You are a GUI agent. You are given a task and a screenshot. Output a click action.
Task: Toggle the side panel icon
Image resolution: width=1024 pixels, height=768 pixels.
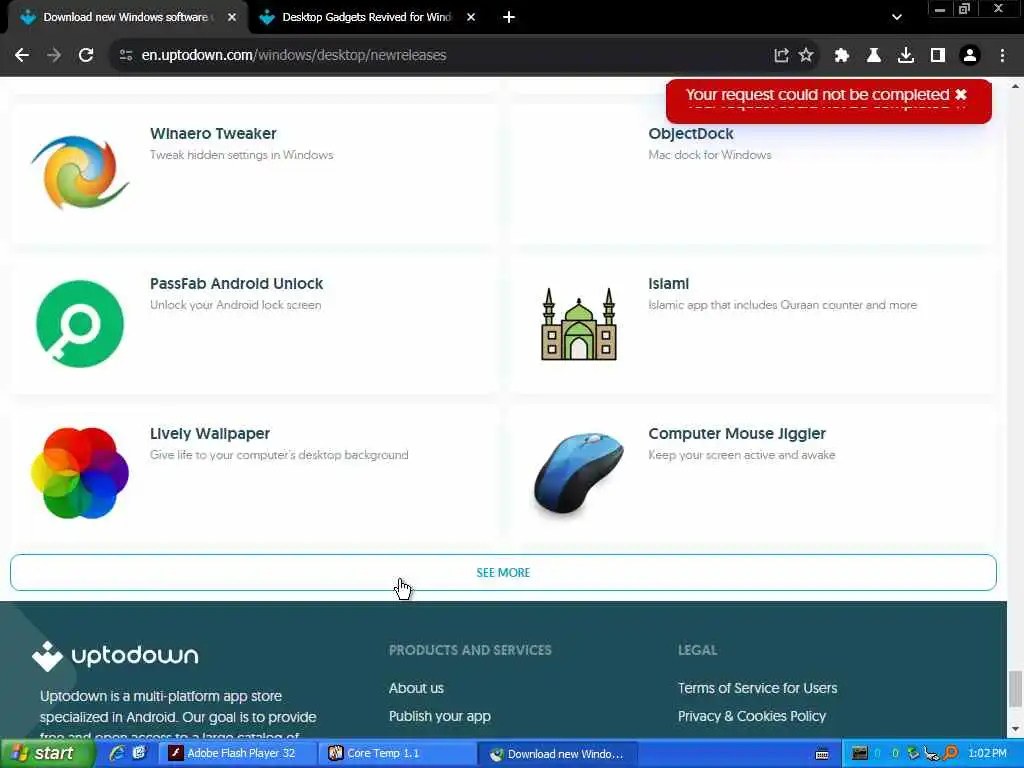[x=938, y=56]
